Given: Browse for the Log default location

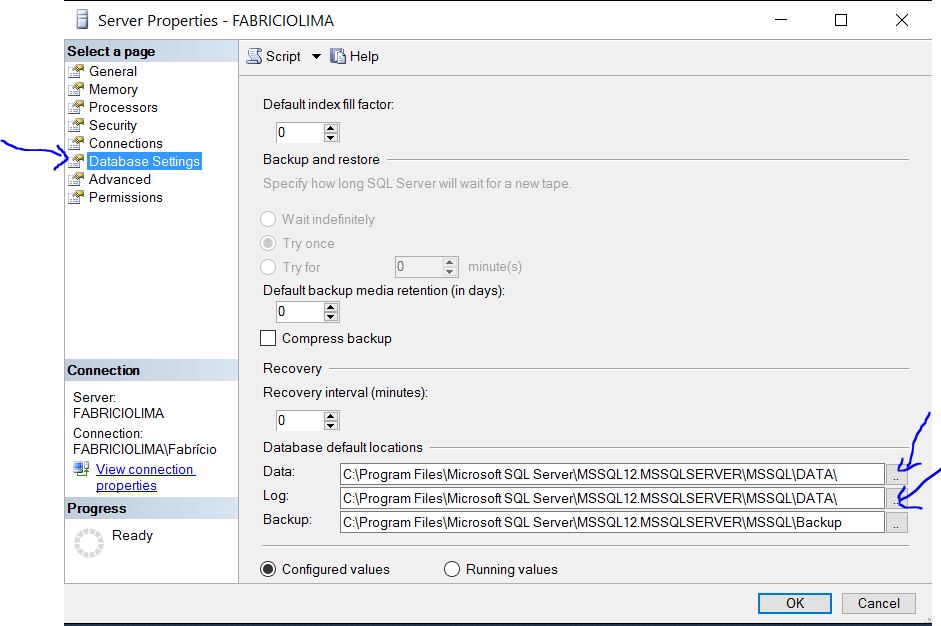Looking at the screenshot, I should [x=896, y=498].
